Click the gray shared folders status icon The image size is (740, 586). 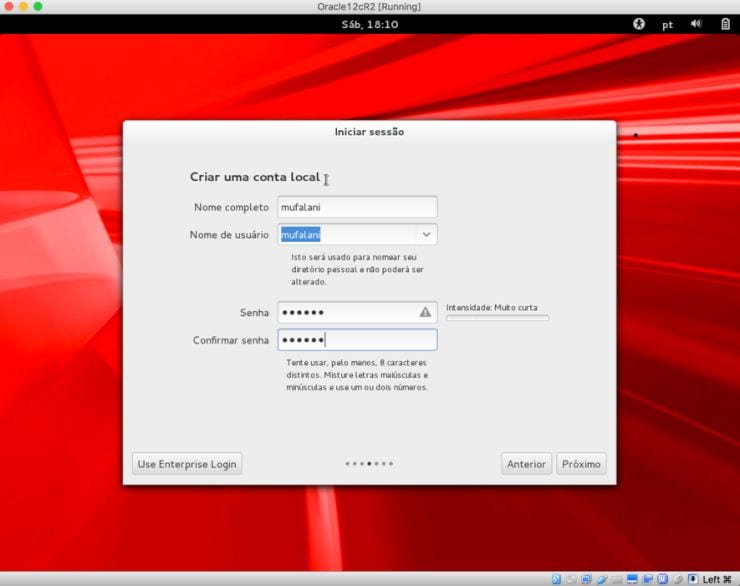click(617, 580)
